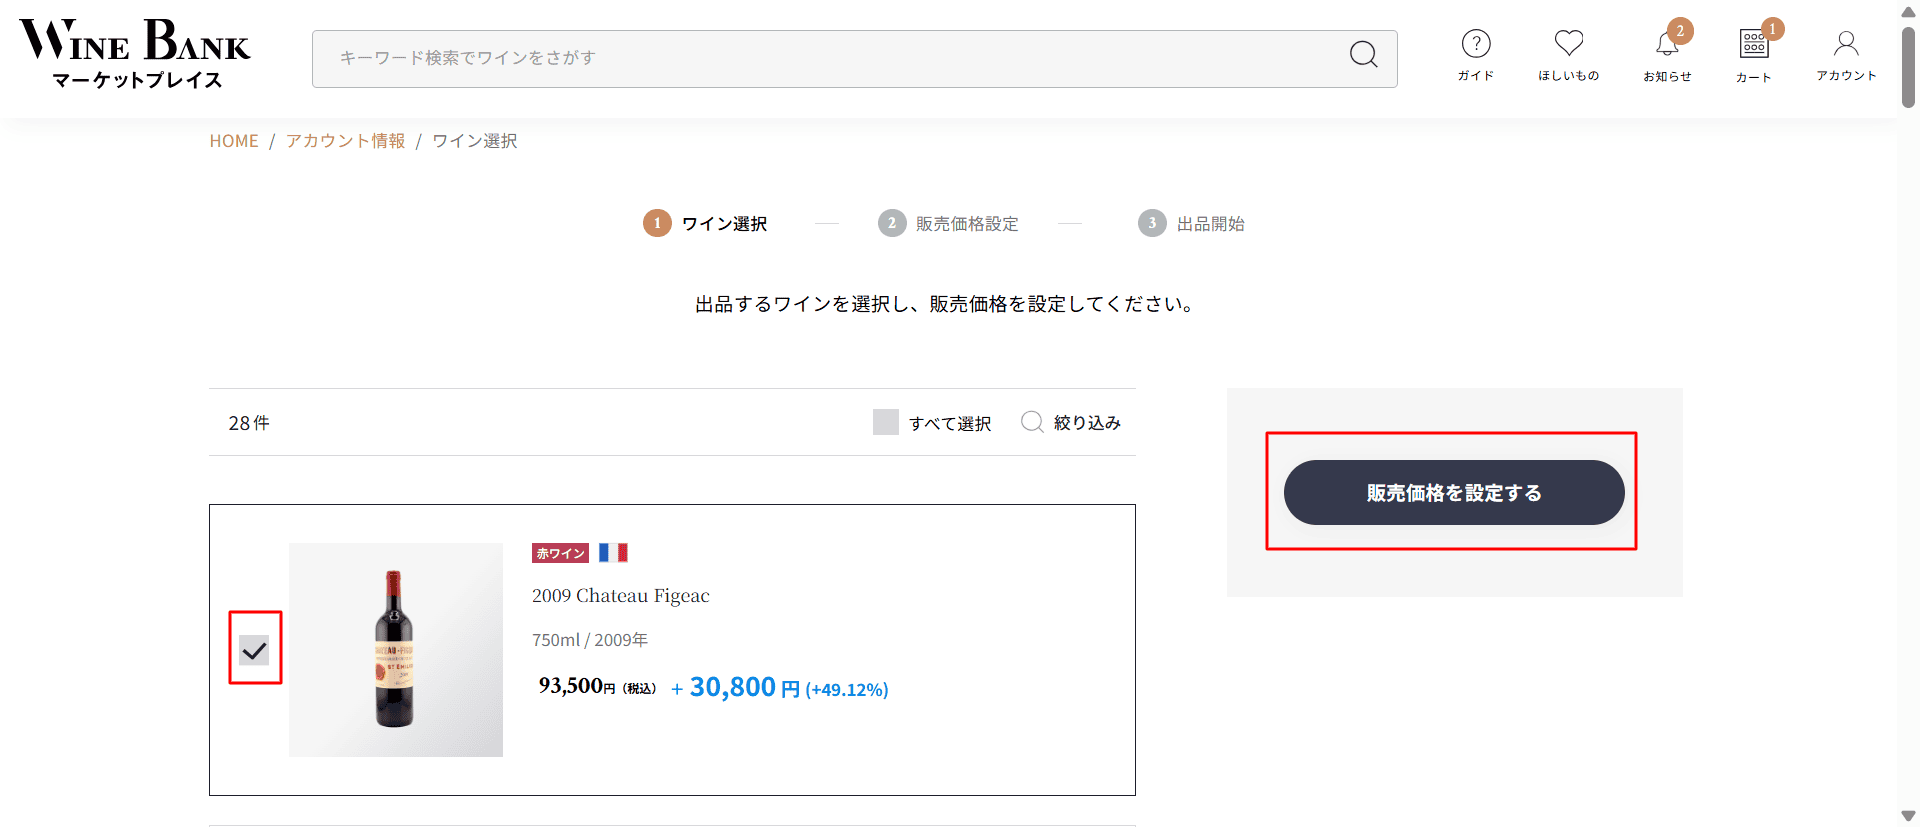Go to step 2 販売価格設定
Image resolution: width=1920 pixels, height=827 pixels.
(x=948, y=223)
